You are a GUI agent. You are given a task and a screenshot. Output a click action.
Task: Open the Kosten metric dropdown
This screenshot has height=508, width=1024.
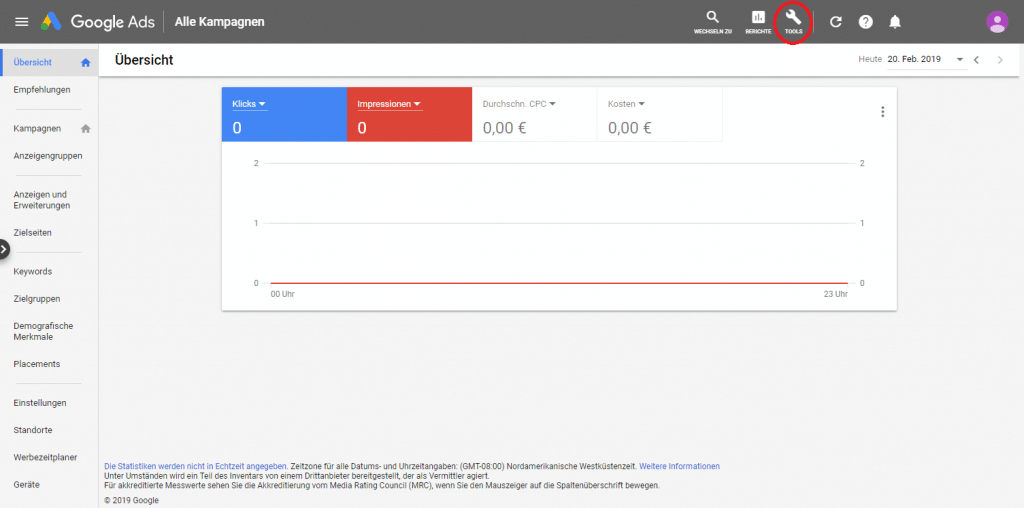pyautogui.click(x=626, y=104)
